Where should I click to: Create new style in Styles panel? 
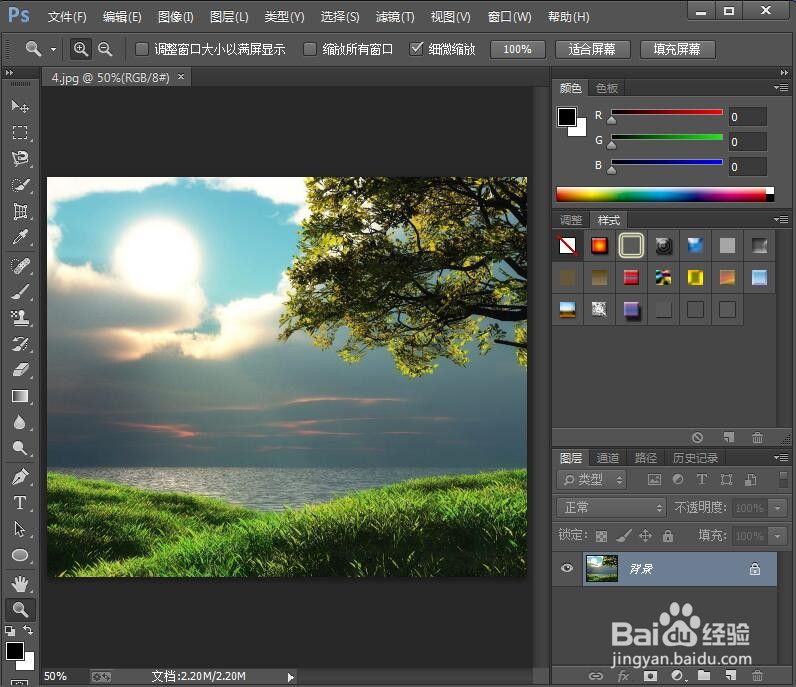[x=728, y=437]
